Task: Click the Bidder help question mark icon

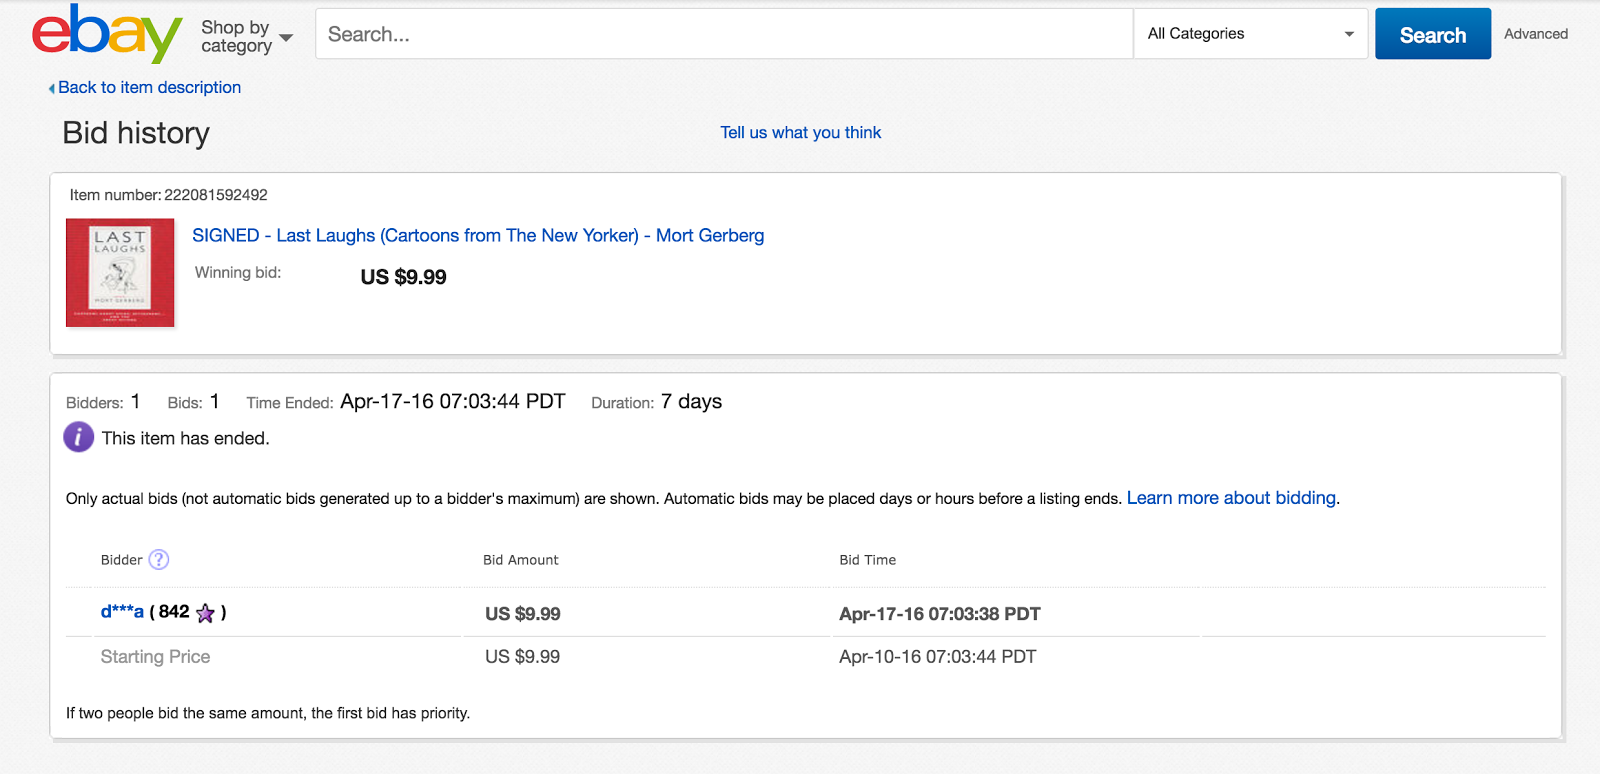Action: coord(159,560)
